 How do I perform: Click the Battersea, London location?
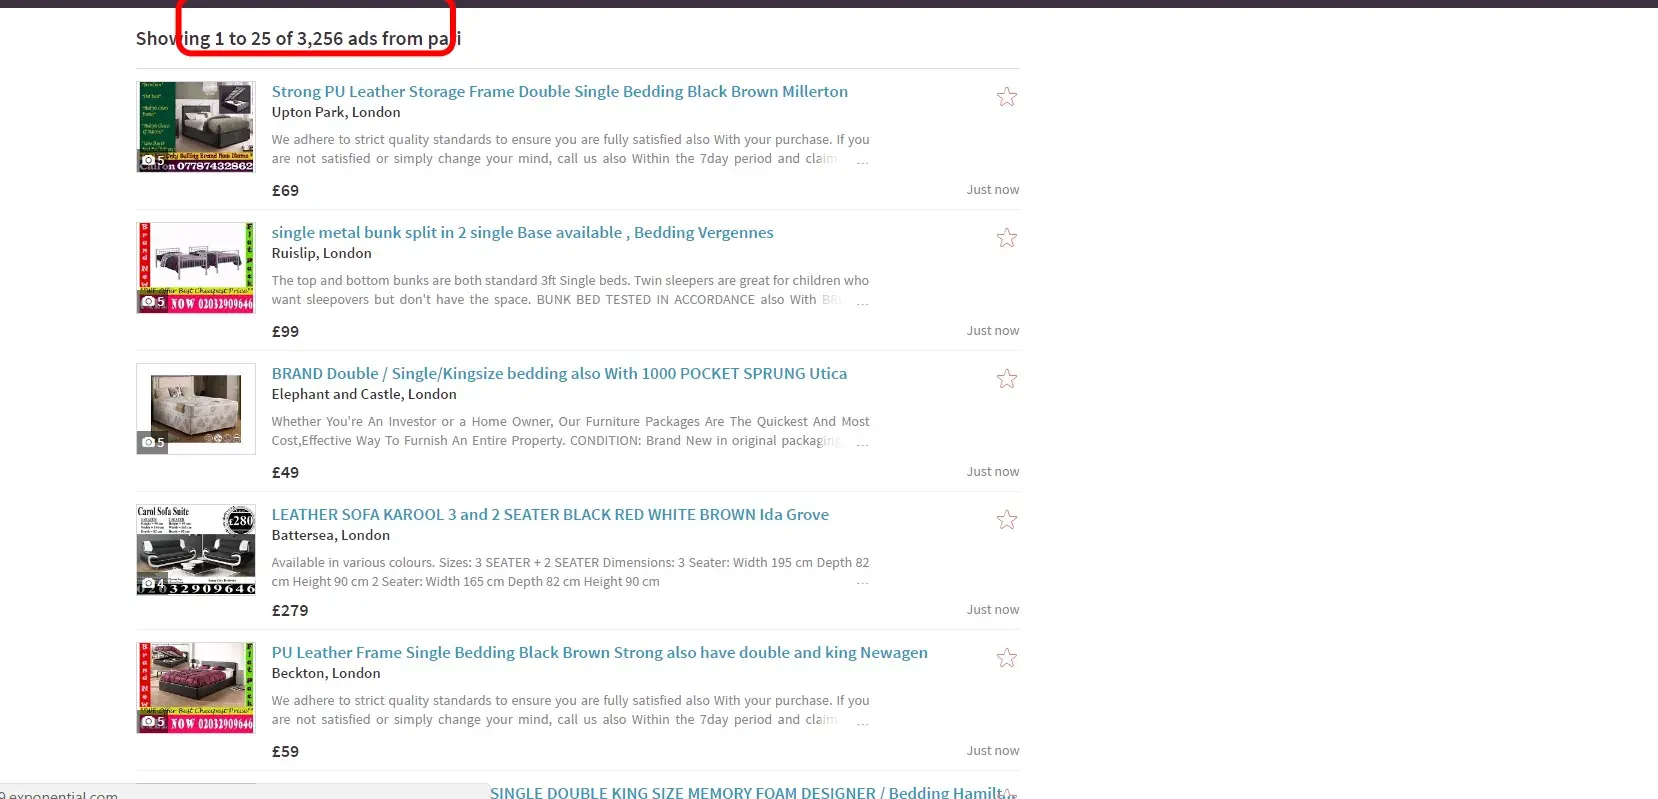(331, 535)
